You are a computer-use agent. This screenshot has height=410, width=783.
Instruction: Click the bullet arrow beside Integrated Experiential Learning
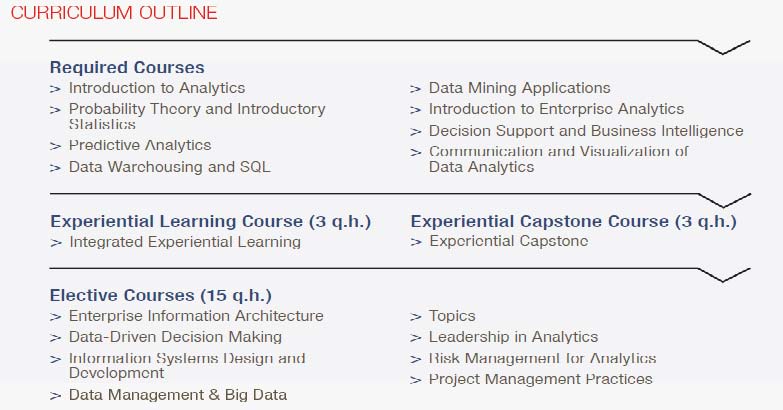(x=55, y=242)
